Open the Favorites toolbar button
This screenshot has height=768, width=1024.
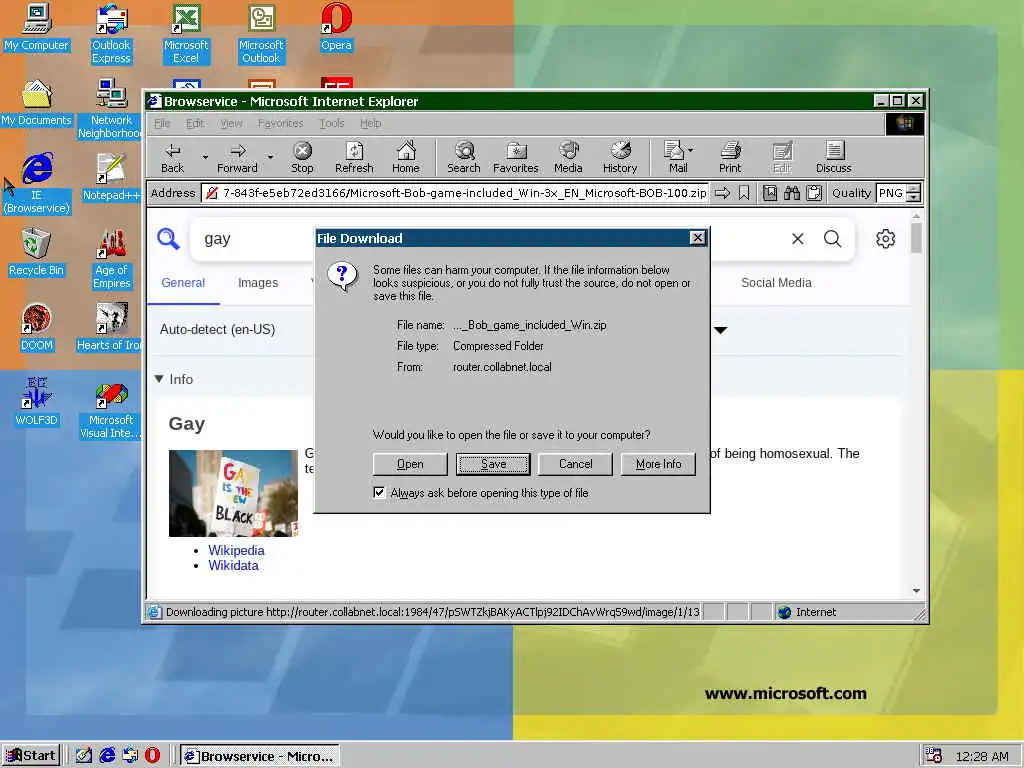(x=515, y=157)
